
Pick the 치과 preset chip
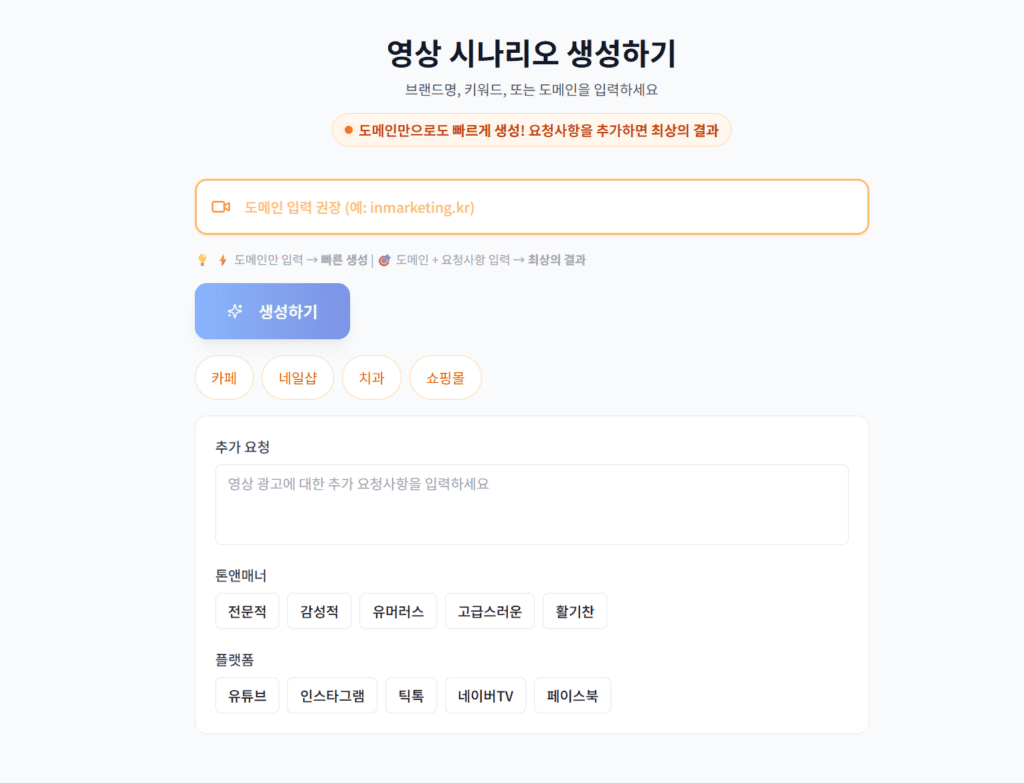click(371, 378)
